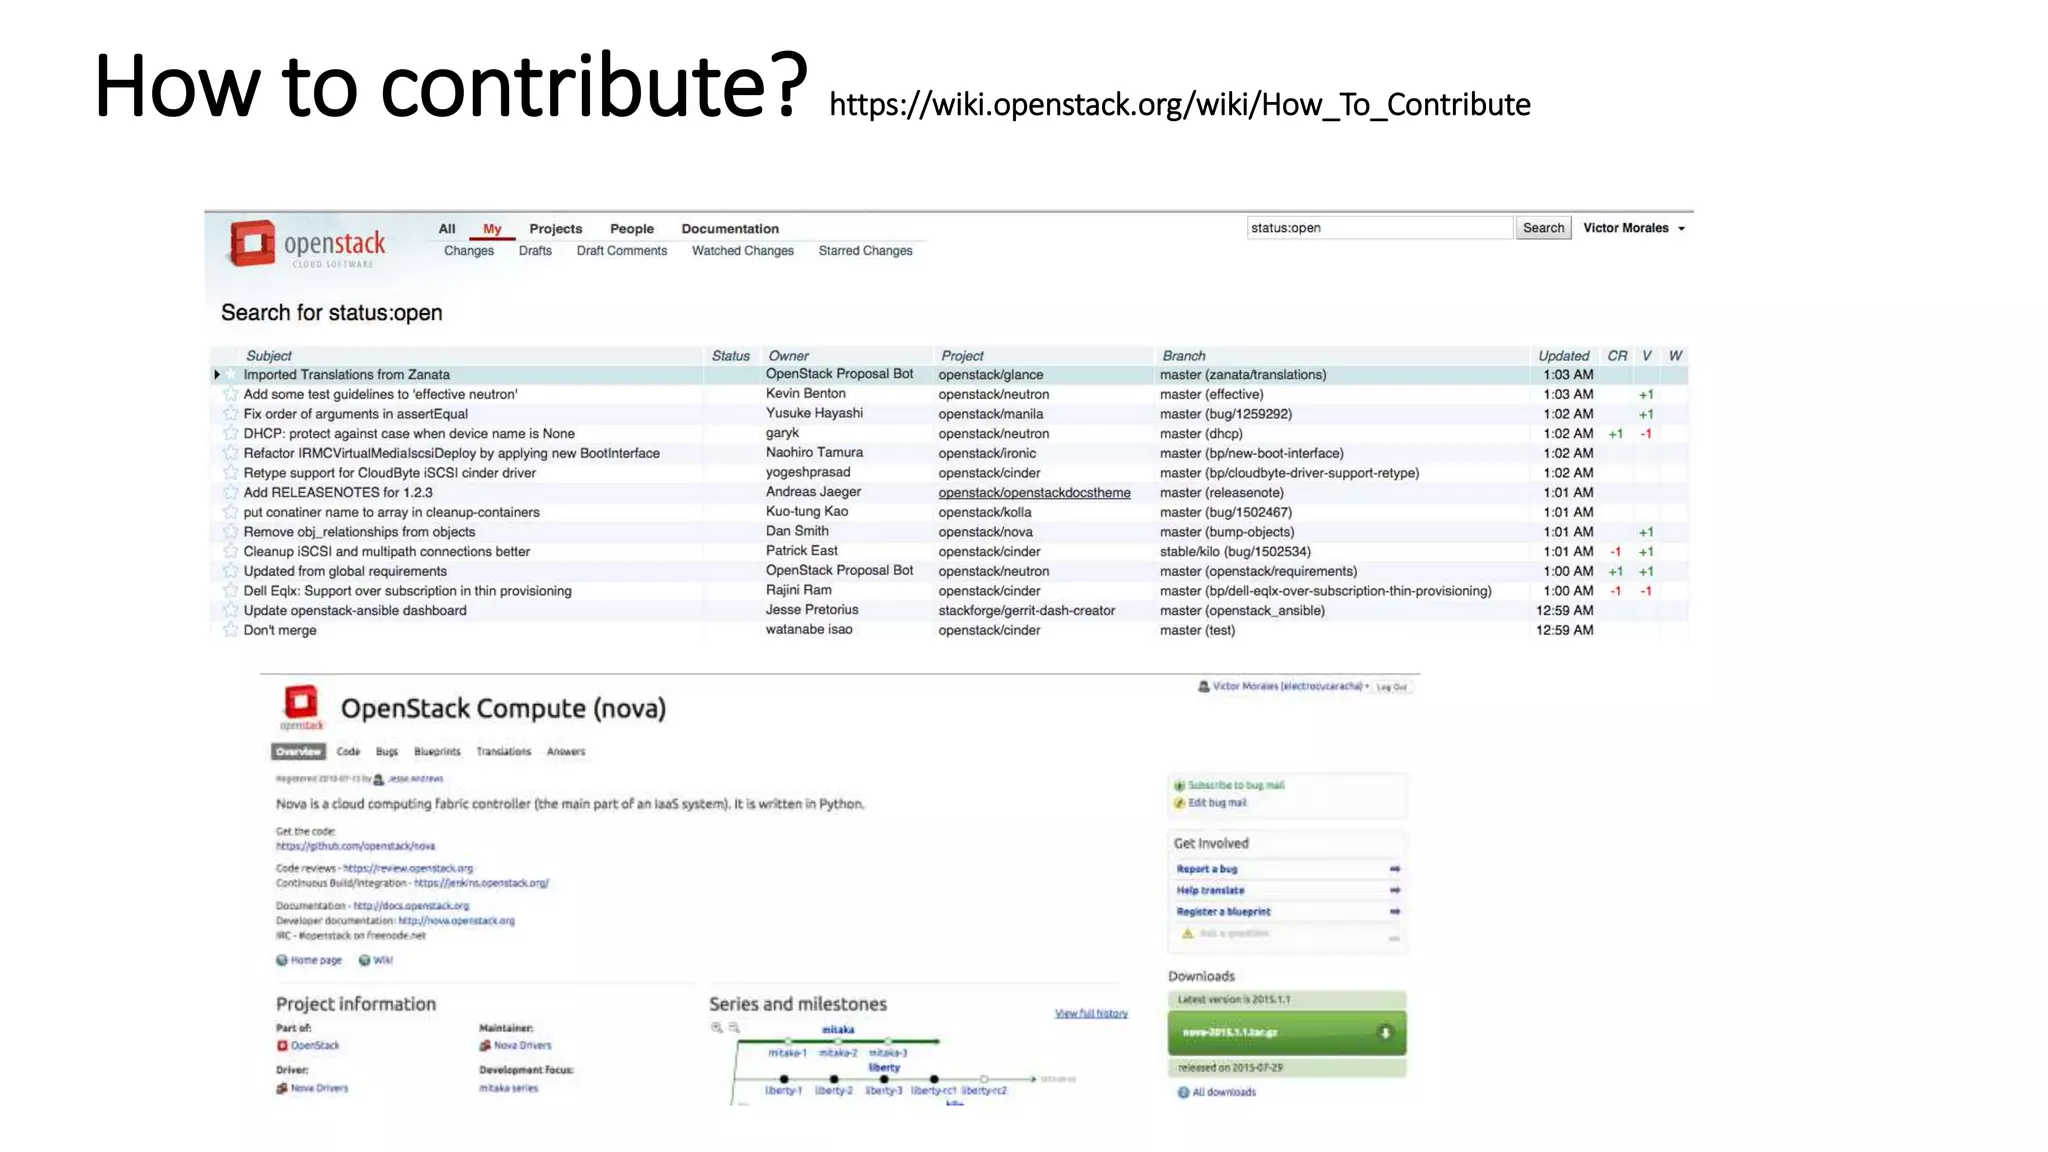This screenshot has width=2048, height=1152.
Task: Click the Search button
Action: tap(1544, 228)
